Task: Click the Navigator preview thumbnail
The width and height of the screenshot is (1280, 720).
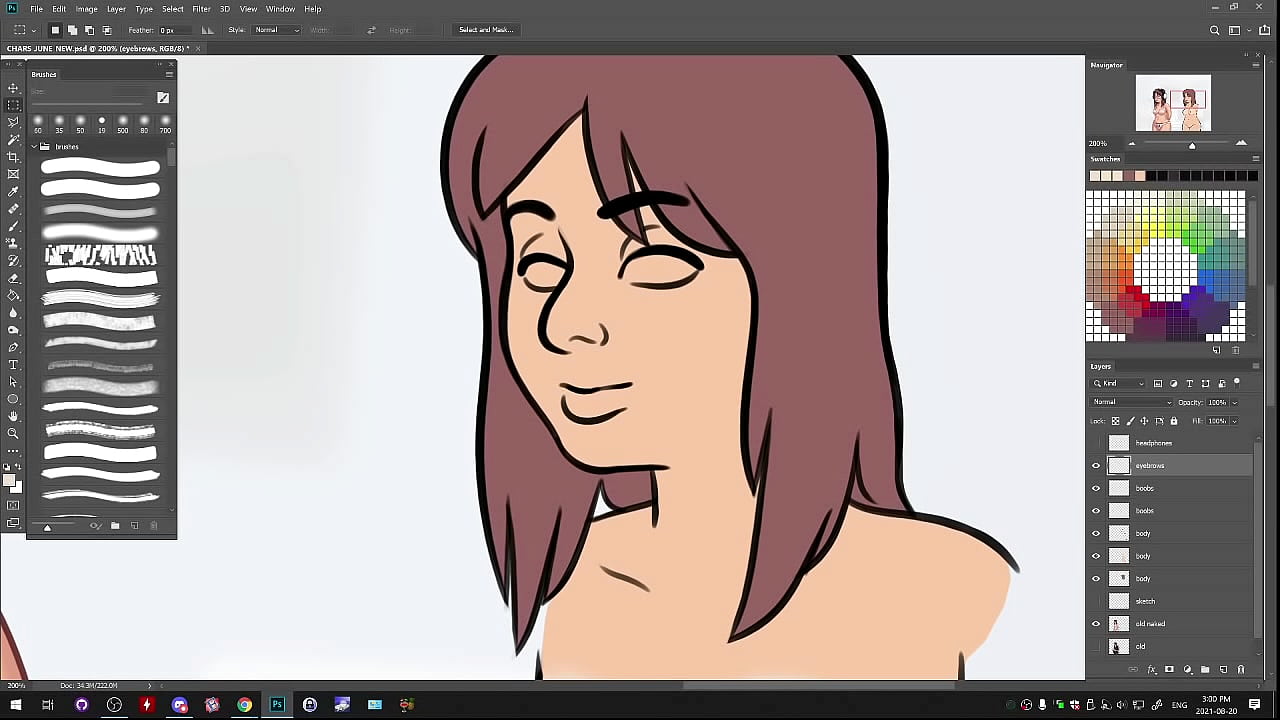Action: (1173, 104)
